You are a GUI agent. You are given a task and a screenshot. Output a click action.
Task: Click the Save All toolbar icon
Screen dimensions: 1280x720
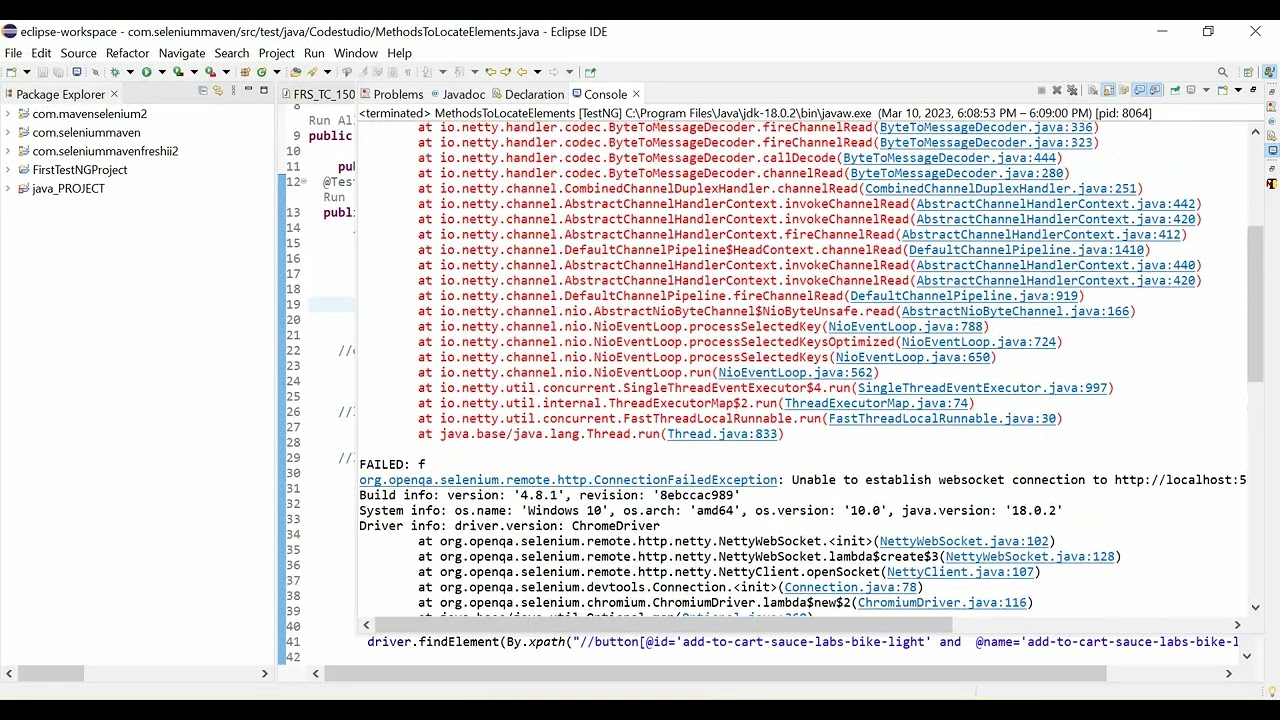point(58,72)
